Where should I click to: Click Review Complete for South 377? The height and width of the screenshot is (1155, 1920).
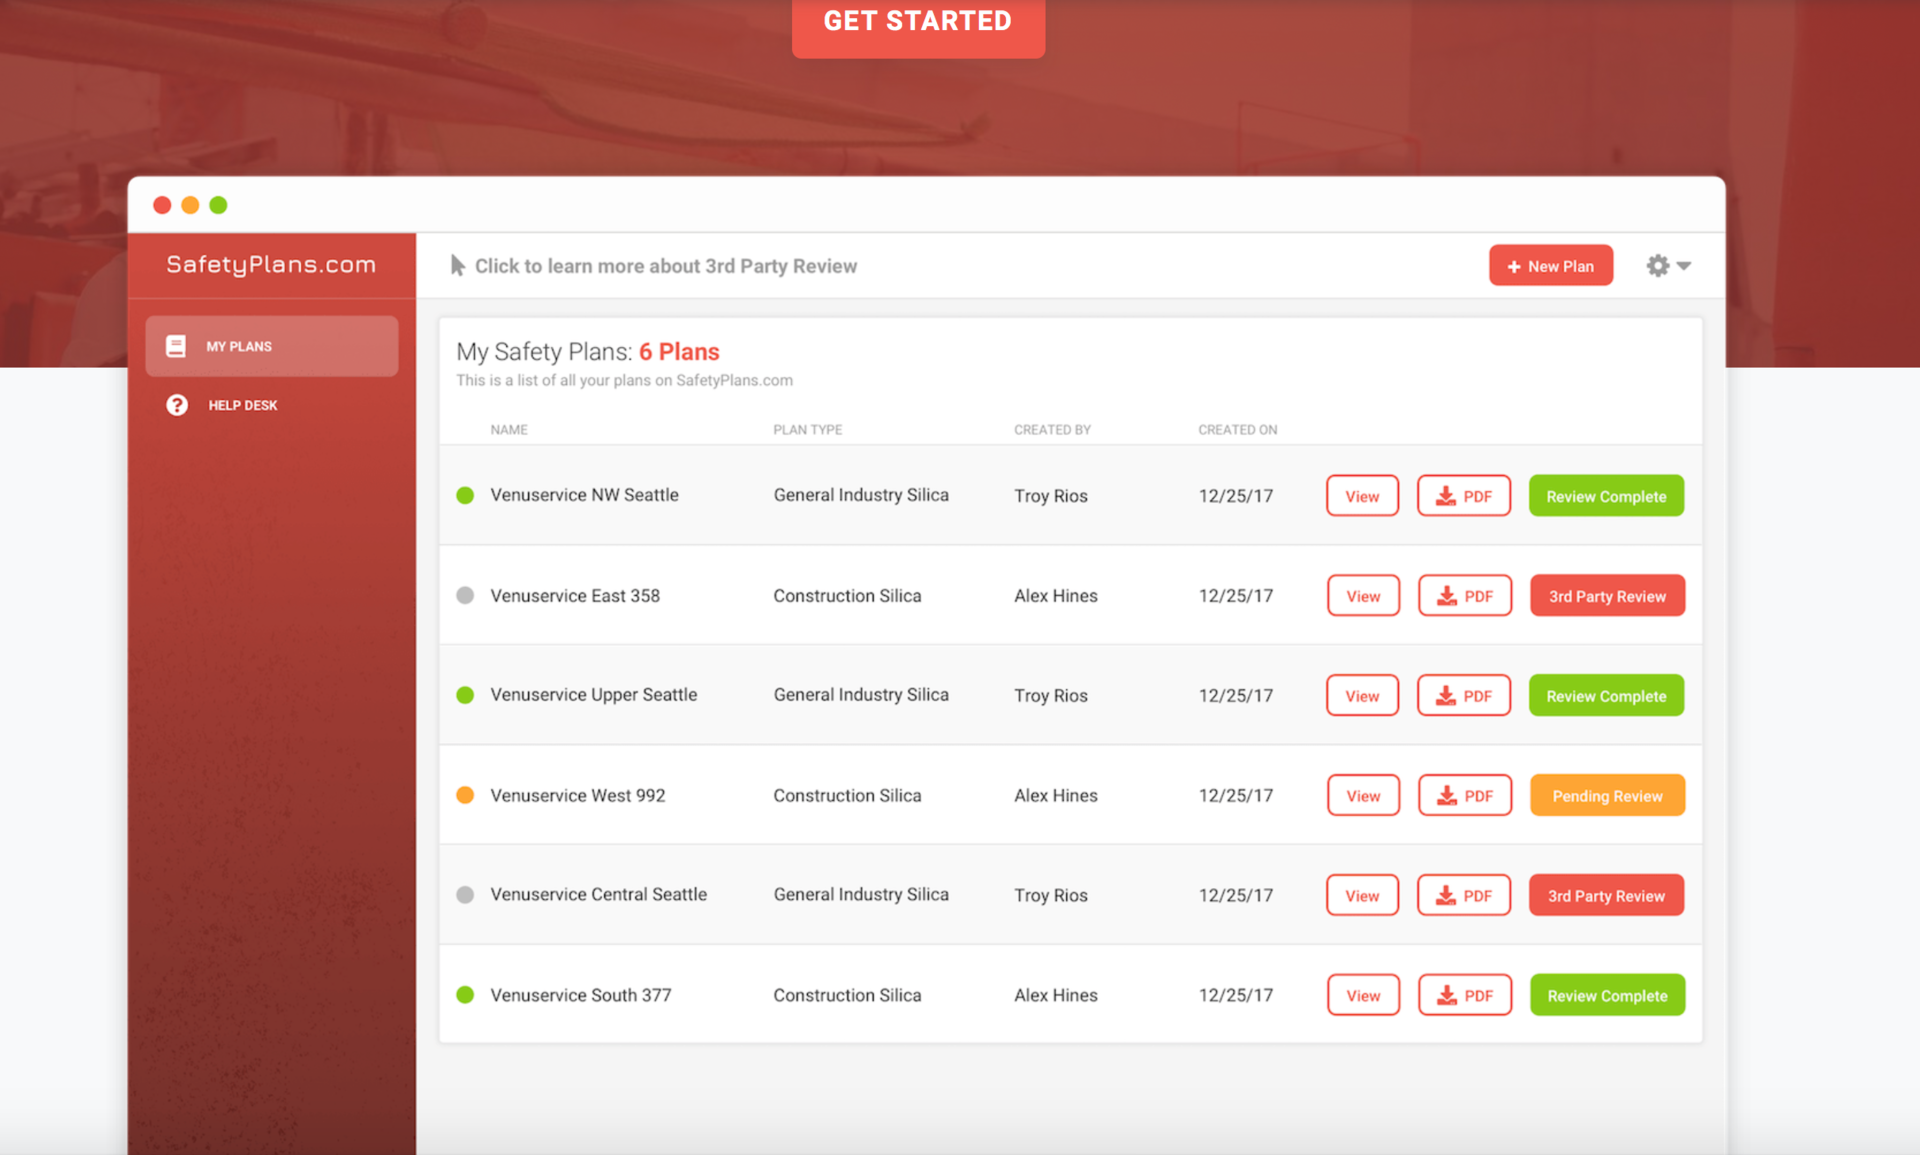coord(1607,996)
